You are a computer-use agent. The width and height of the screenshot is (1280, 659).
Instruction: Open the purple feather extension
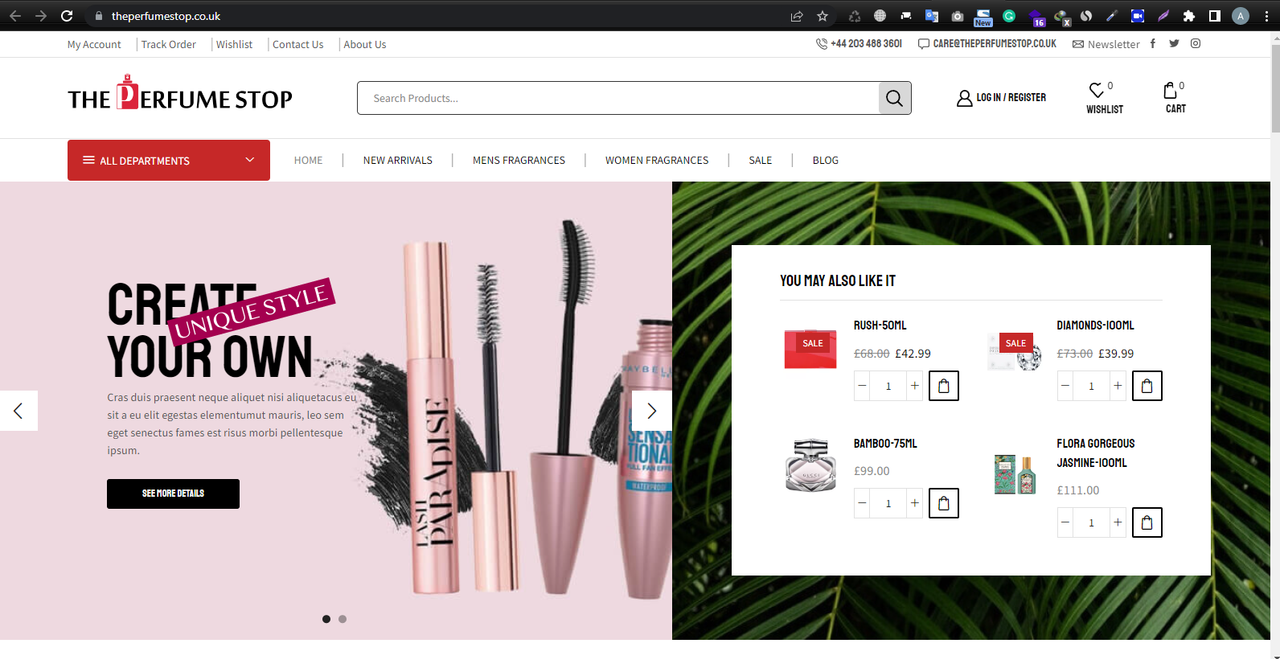tap(1163, 16)
